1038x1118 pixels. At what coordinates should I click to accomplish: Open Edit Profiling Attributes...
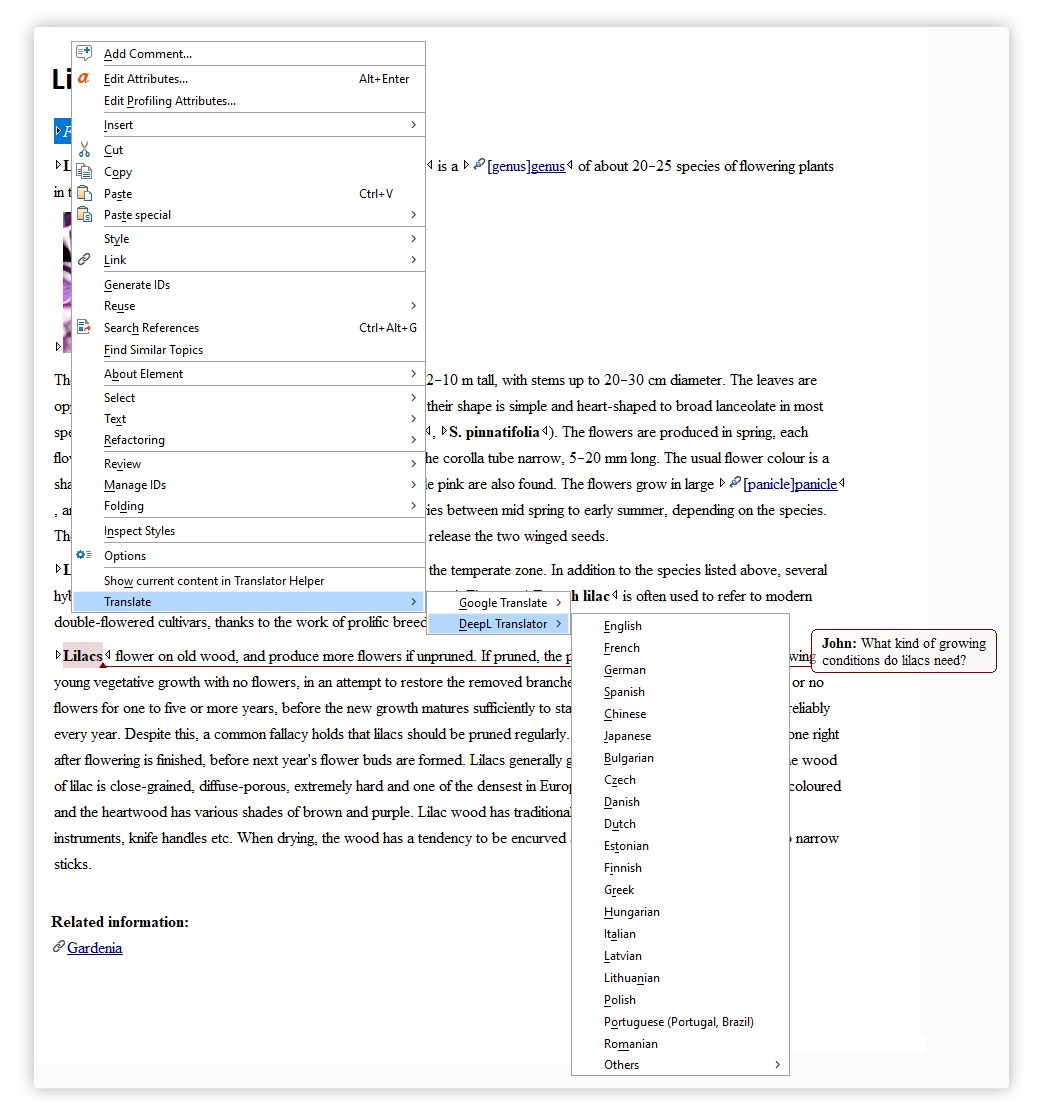249,101
